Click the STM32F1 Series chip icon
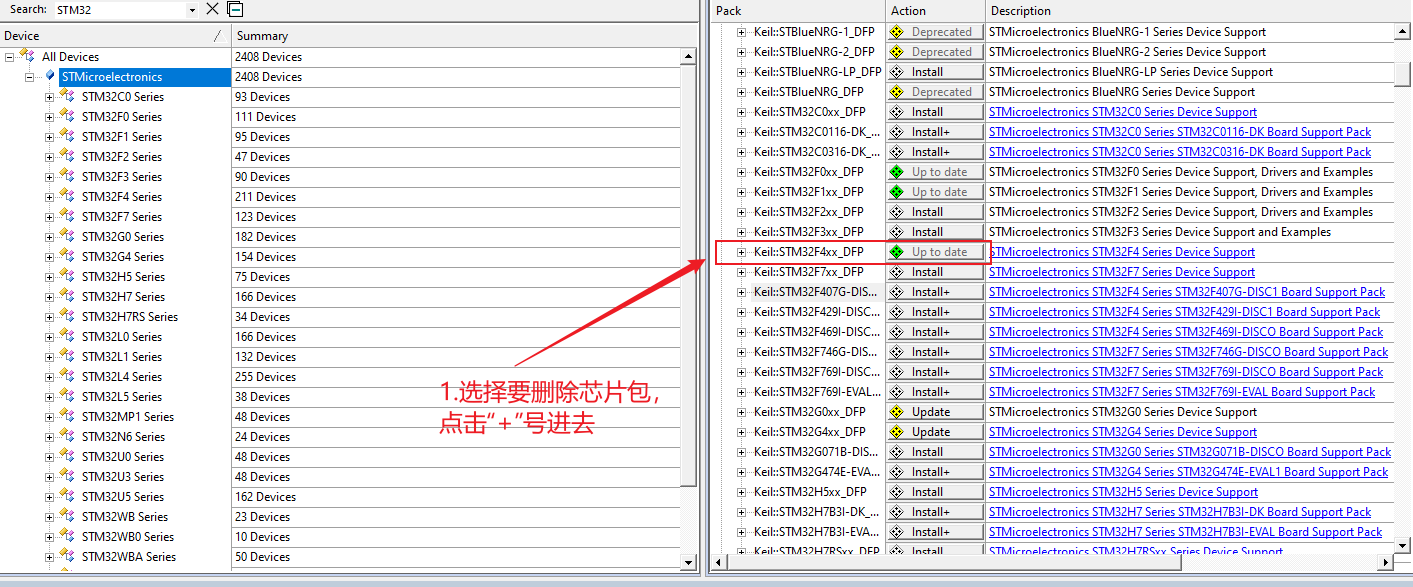Image resolution: width=1413 pixels, height=587 pixels. pyautogui.click(x=67, y=136)
